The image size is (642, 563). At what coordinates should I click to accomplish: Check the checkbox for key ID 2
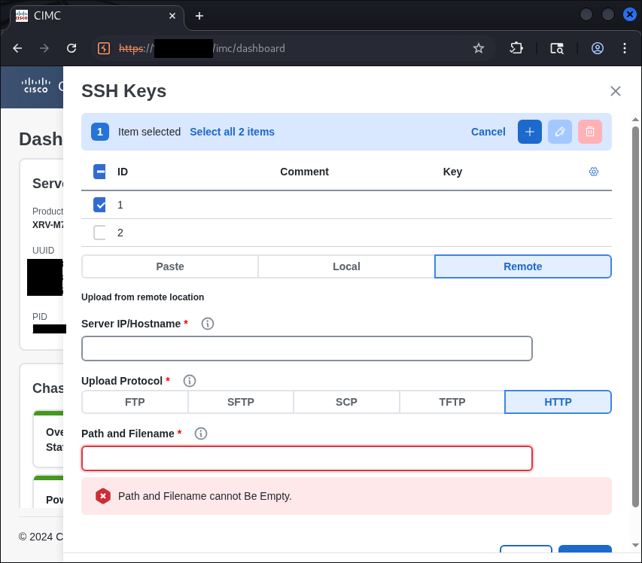point(99,233)
